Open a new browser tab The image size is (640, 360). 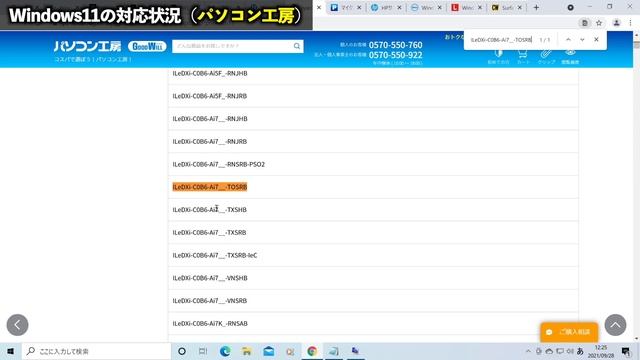(536, 7)
